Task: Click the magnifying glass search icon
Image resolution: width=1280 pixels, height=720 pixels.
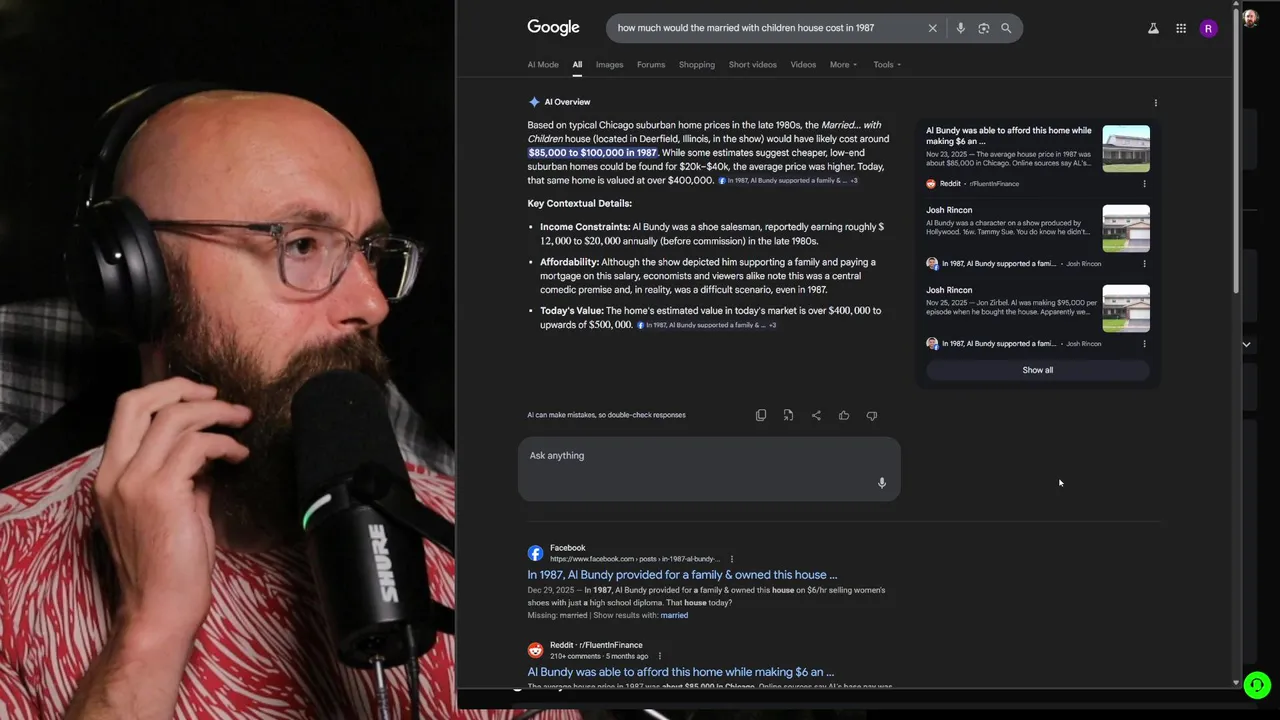Action: tap(1006, 28)
